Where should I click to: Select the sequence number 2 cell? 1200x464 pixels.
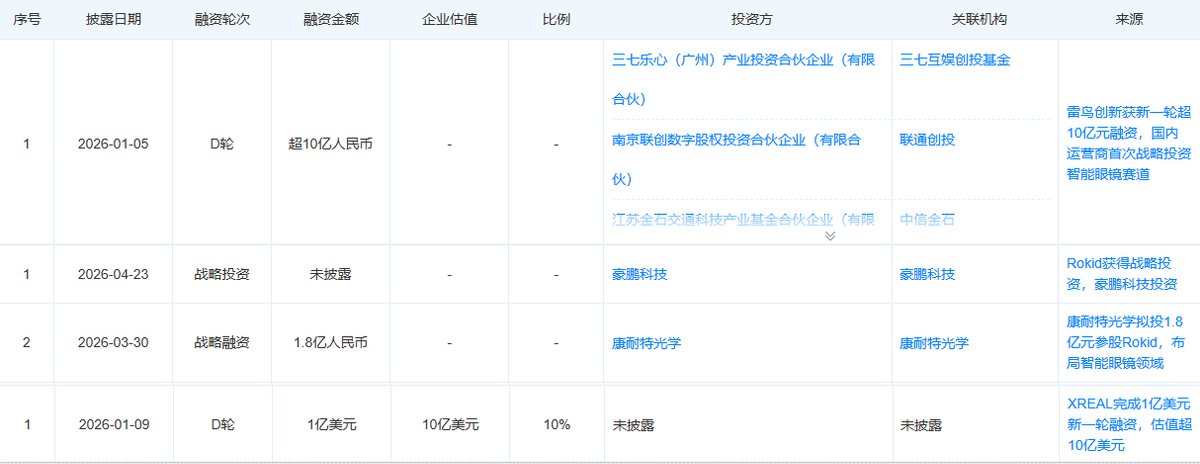(27, 343)
